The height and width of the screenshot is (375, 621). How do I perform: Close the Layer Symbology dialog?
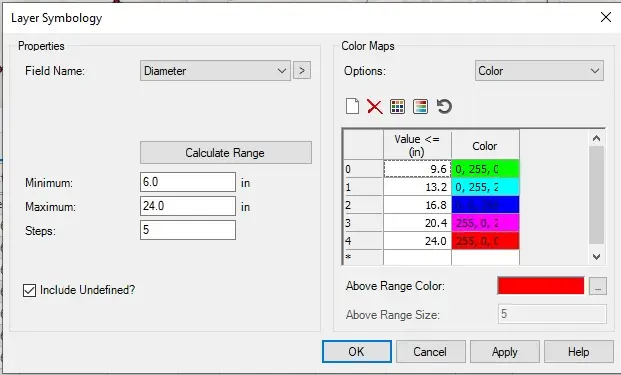(x=606, y=17)
